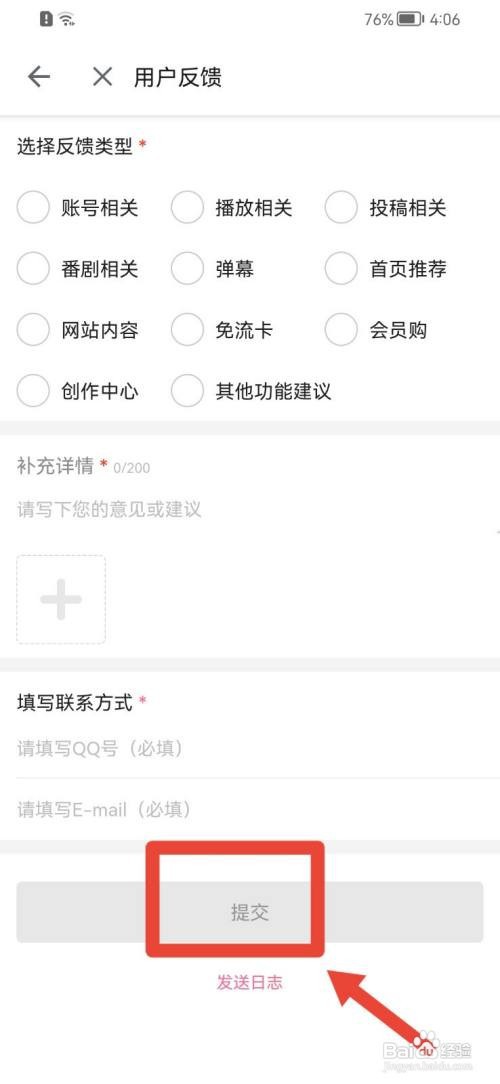500x1084 pixels.
Task: Select 创作中心 feedback type
Action: [33, 391]
